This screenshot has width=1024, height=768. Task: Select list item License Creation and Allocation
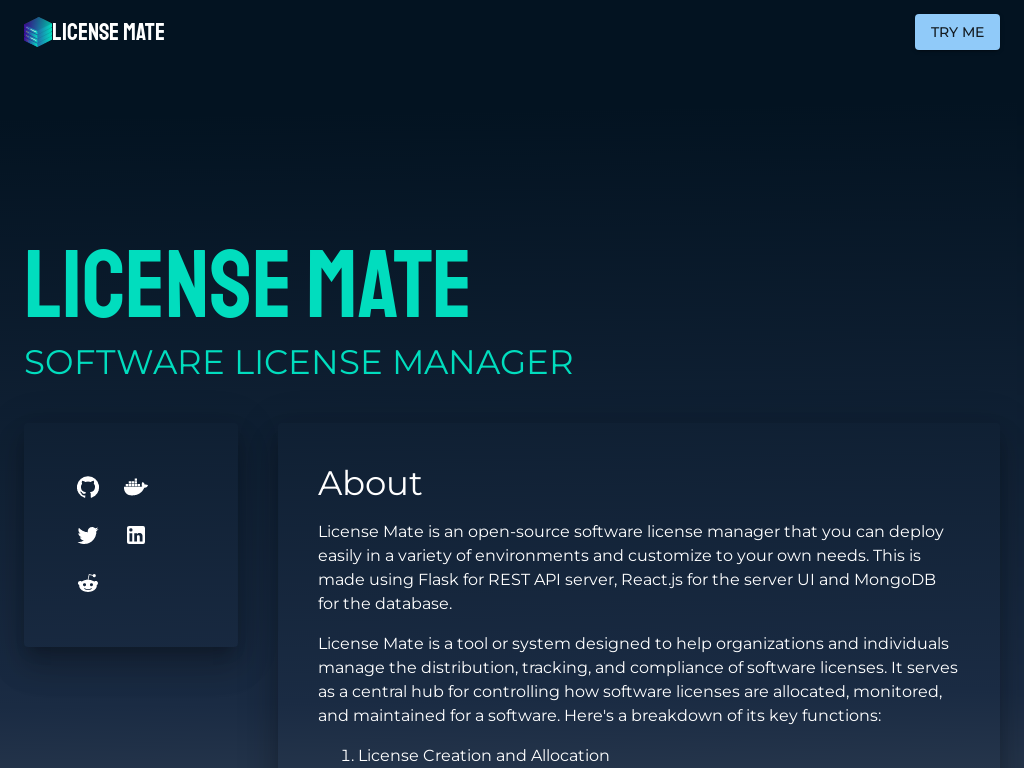point(483,756)
